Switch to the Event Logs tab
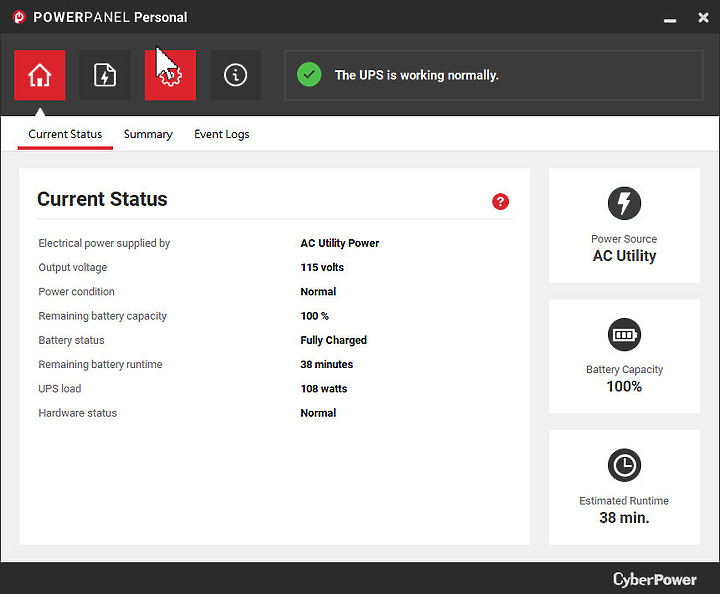This screenshot has width=720, height=594. coord(222,134)
